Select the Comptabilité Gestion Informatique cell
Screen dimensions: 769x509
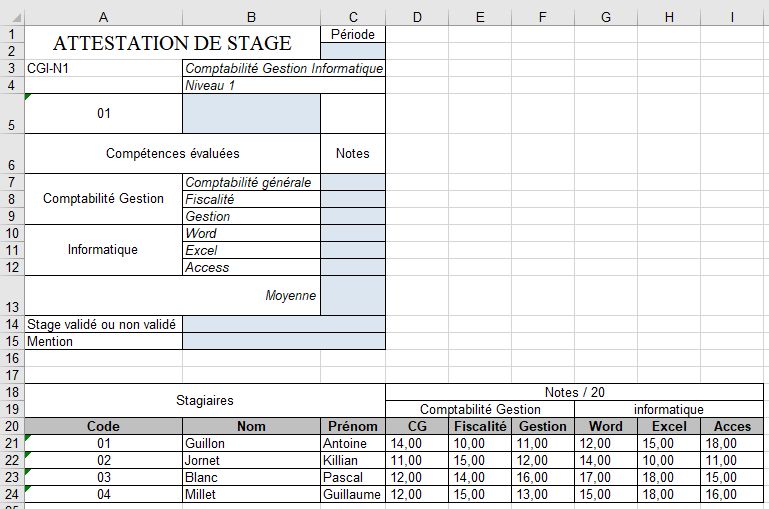284,68
